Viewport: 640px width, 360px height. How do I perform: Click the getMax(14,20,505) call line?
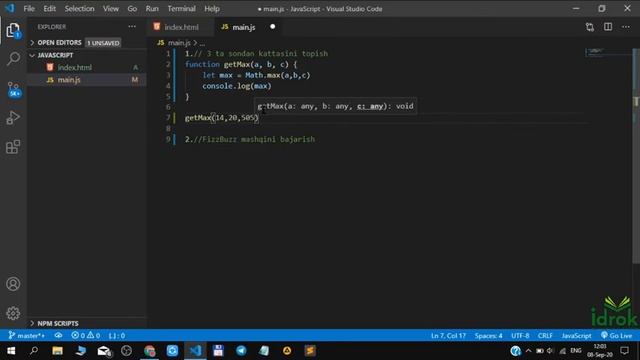[222, 118]
